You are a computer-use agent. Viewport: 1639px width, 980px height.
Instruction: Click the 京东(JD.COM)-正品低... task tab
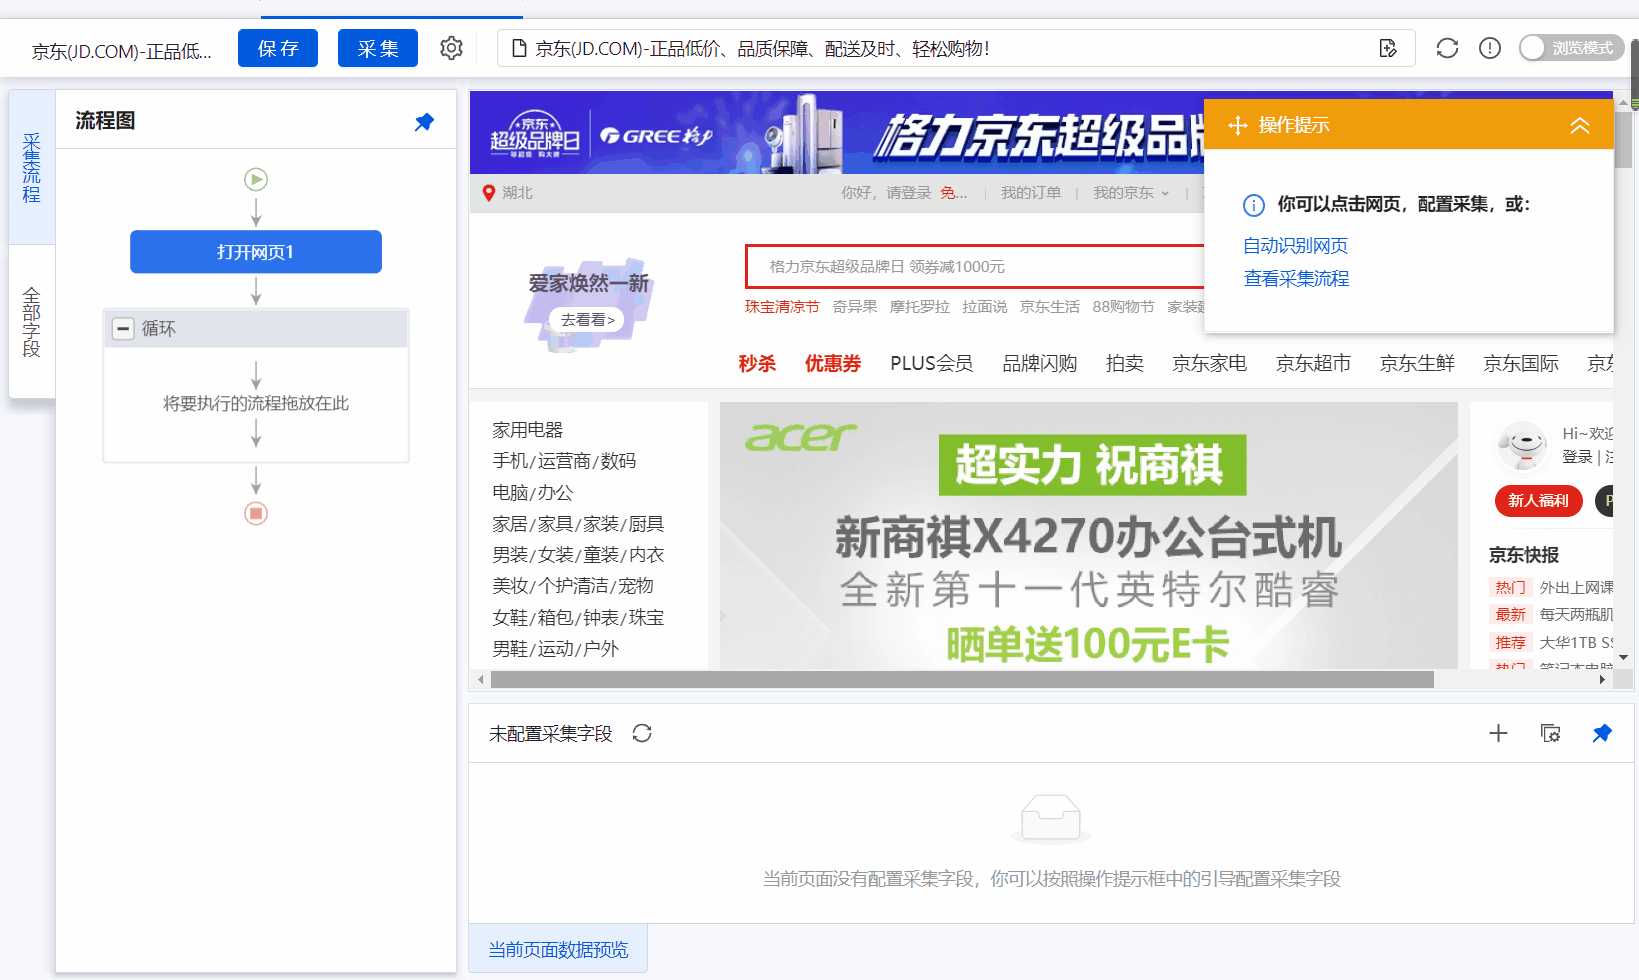click(x=122, y=52)
